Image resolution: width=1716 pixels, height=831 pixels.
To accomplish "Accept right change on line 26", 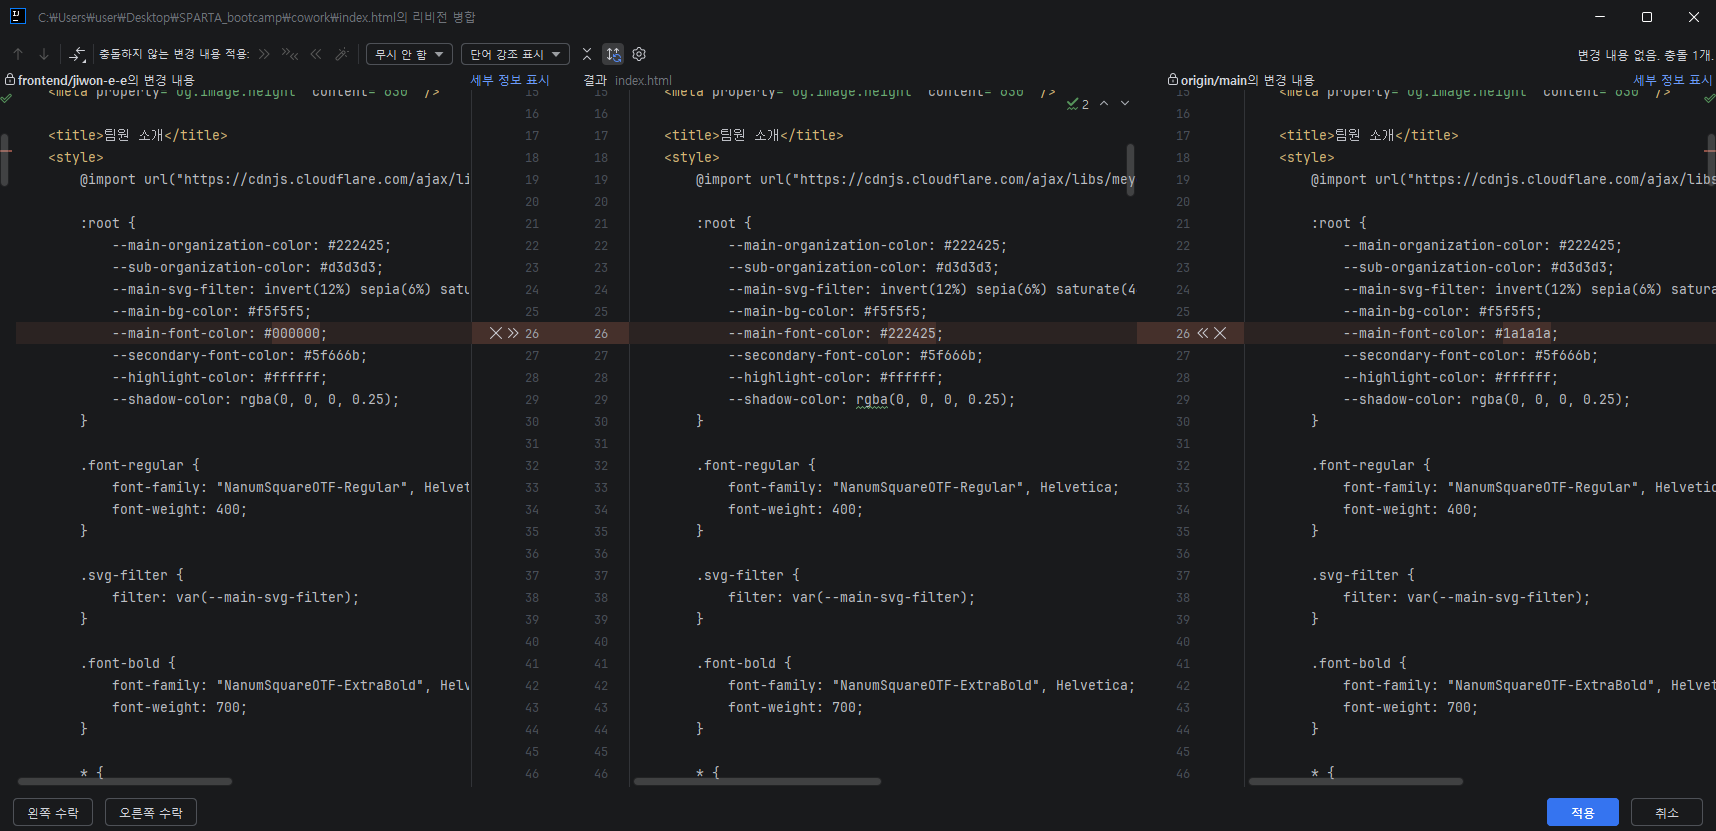I will click(1203, 333).
